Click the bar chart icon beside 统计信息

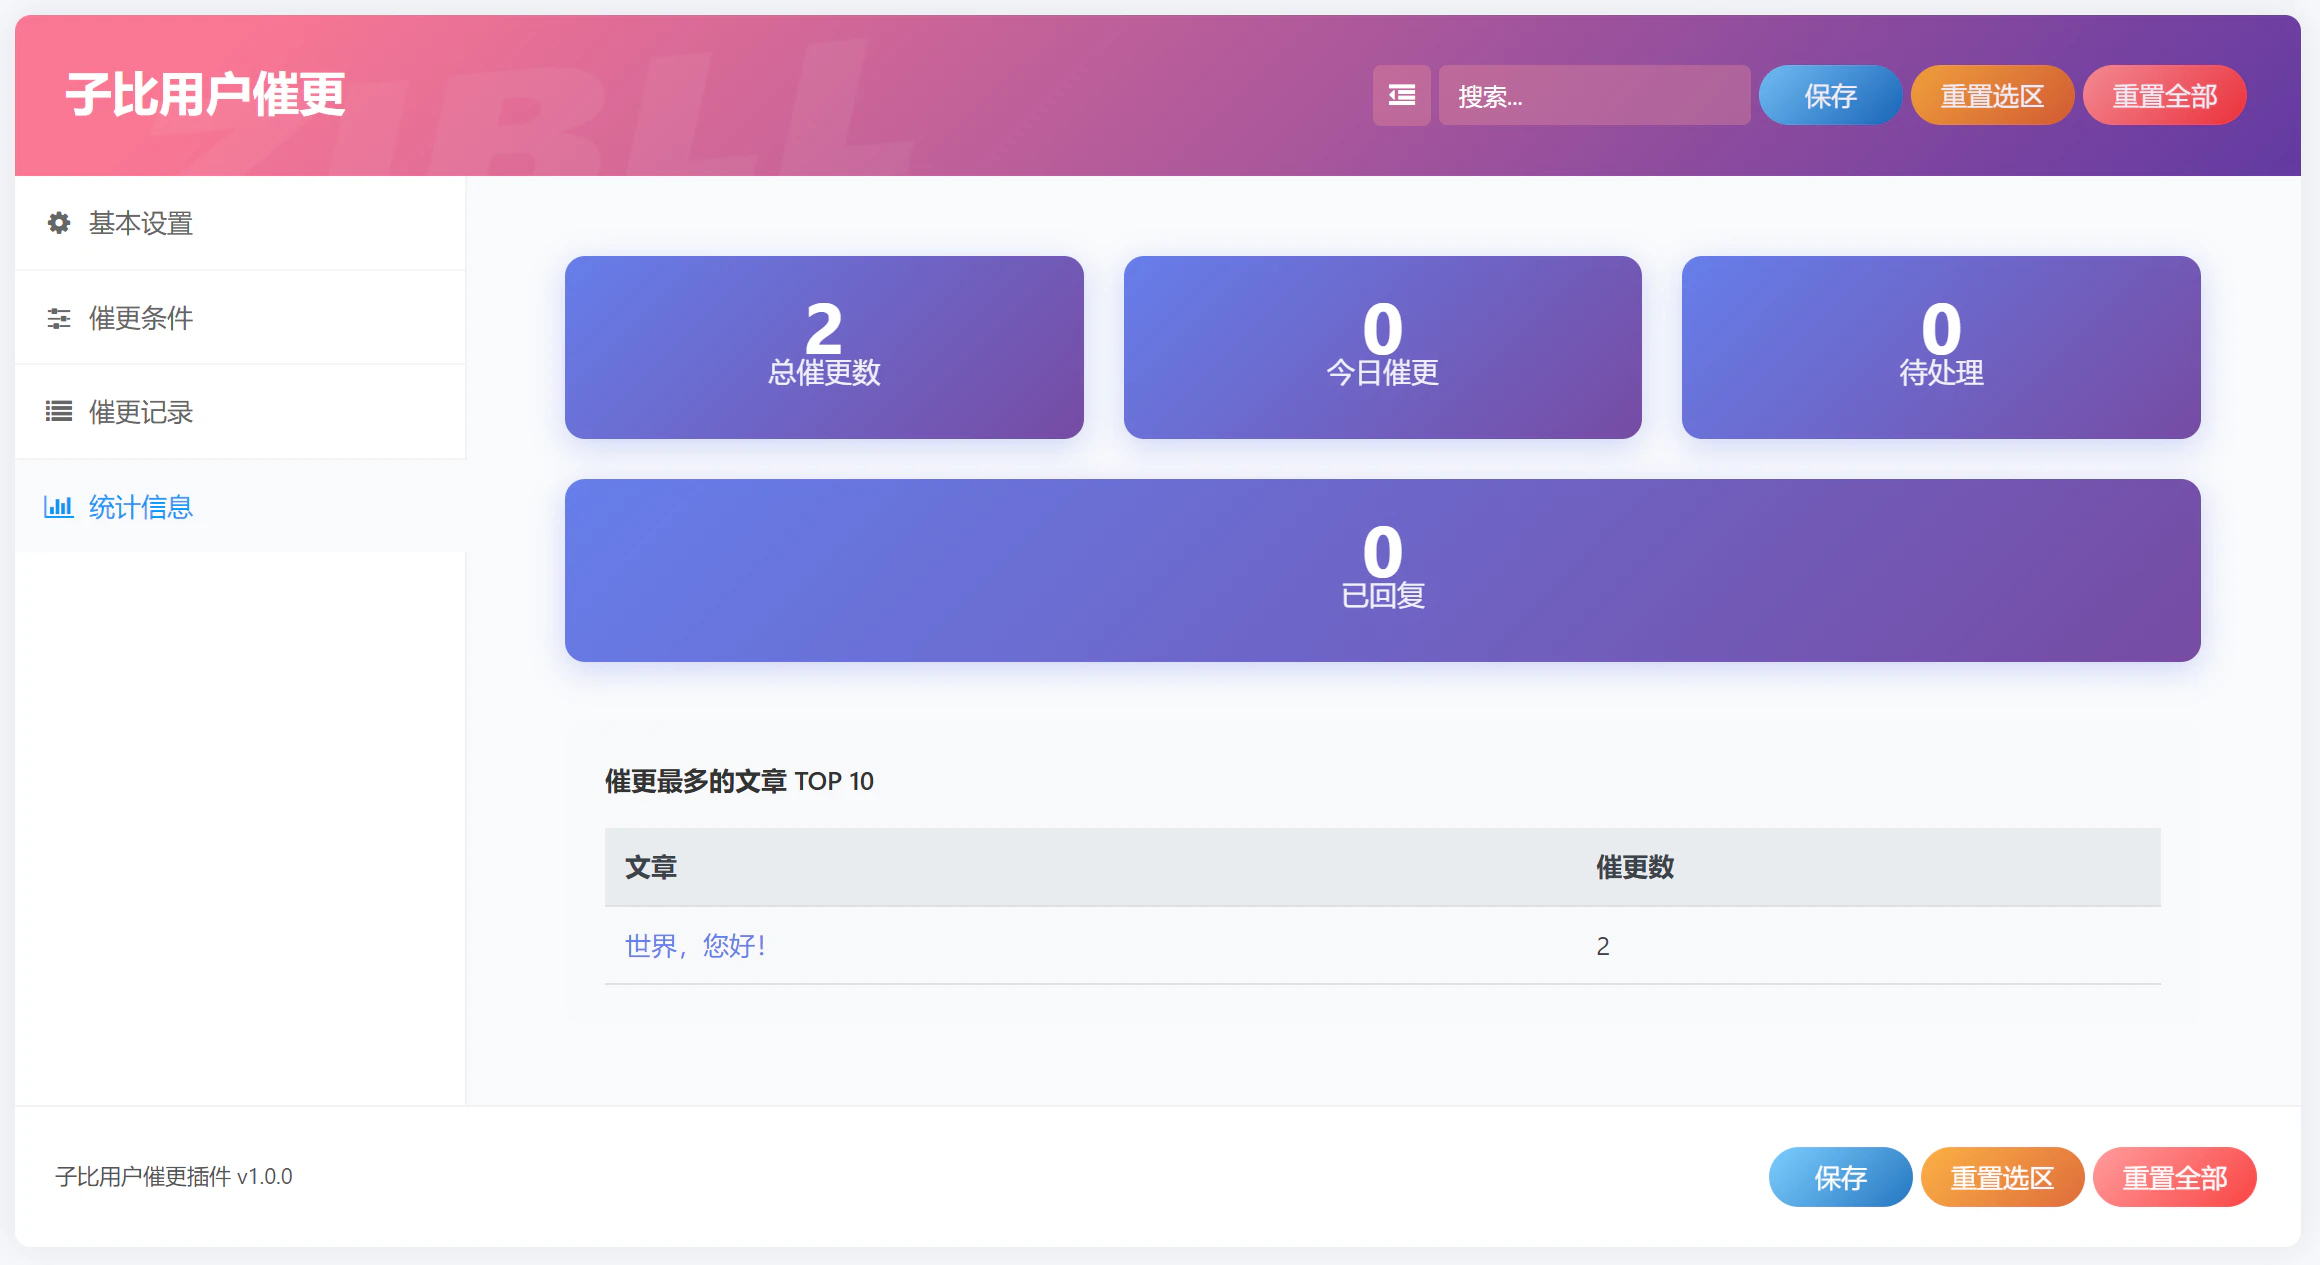coord(58,507)
